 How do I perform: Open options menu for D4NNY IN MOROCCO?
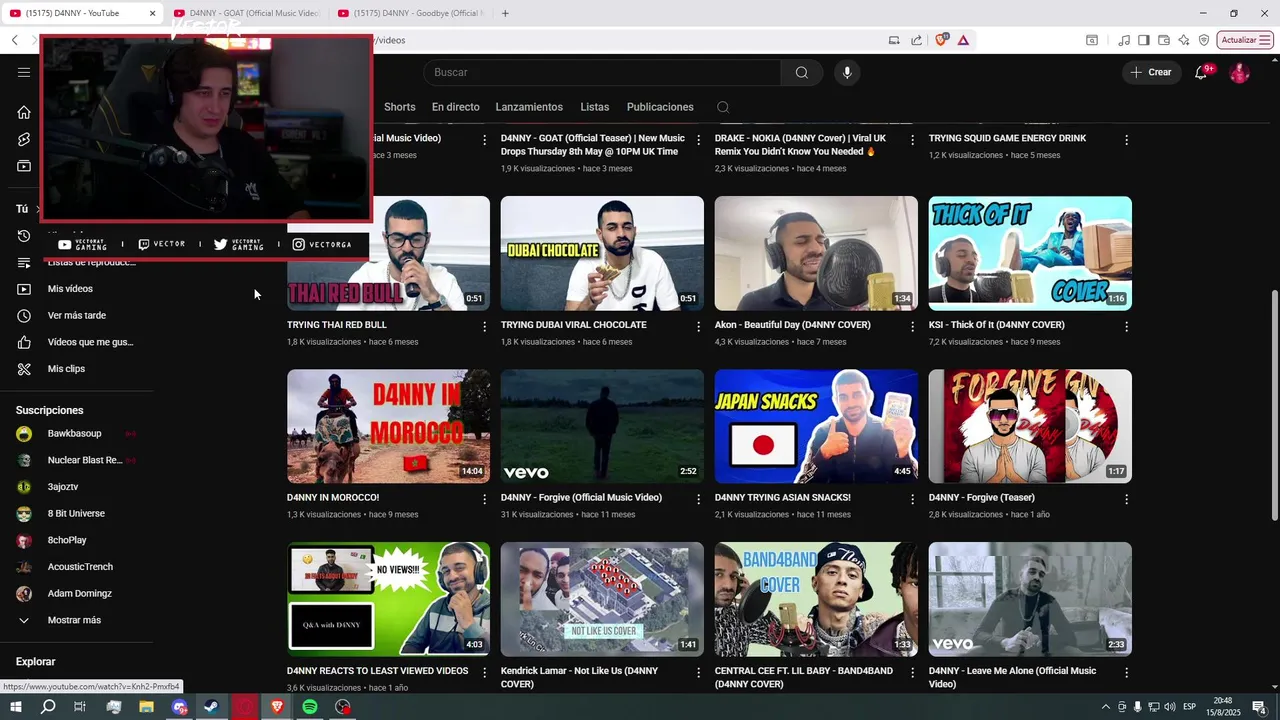(x=485, y=499)
